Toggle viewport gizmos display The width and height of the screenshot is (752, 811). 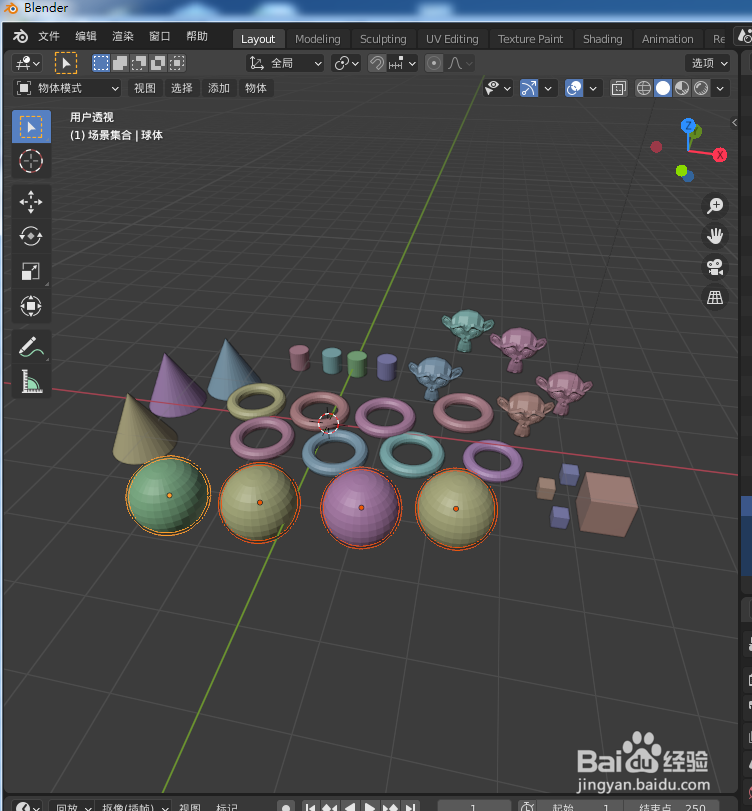click(x=529, y=88)
